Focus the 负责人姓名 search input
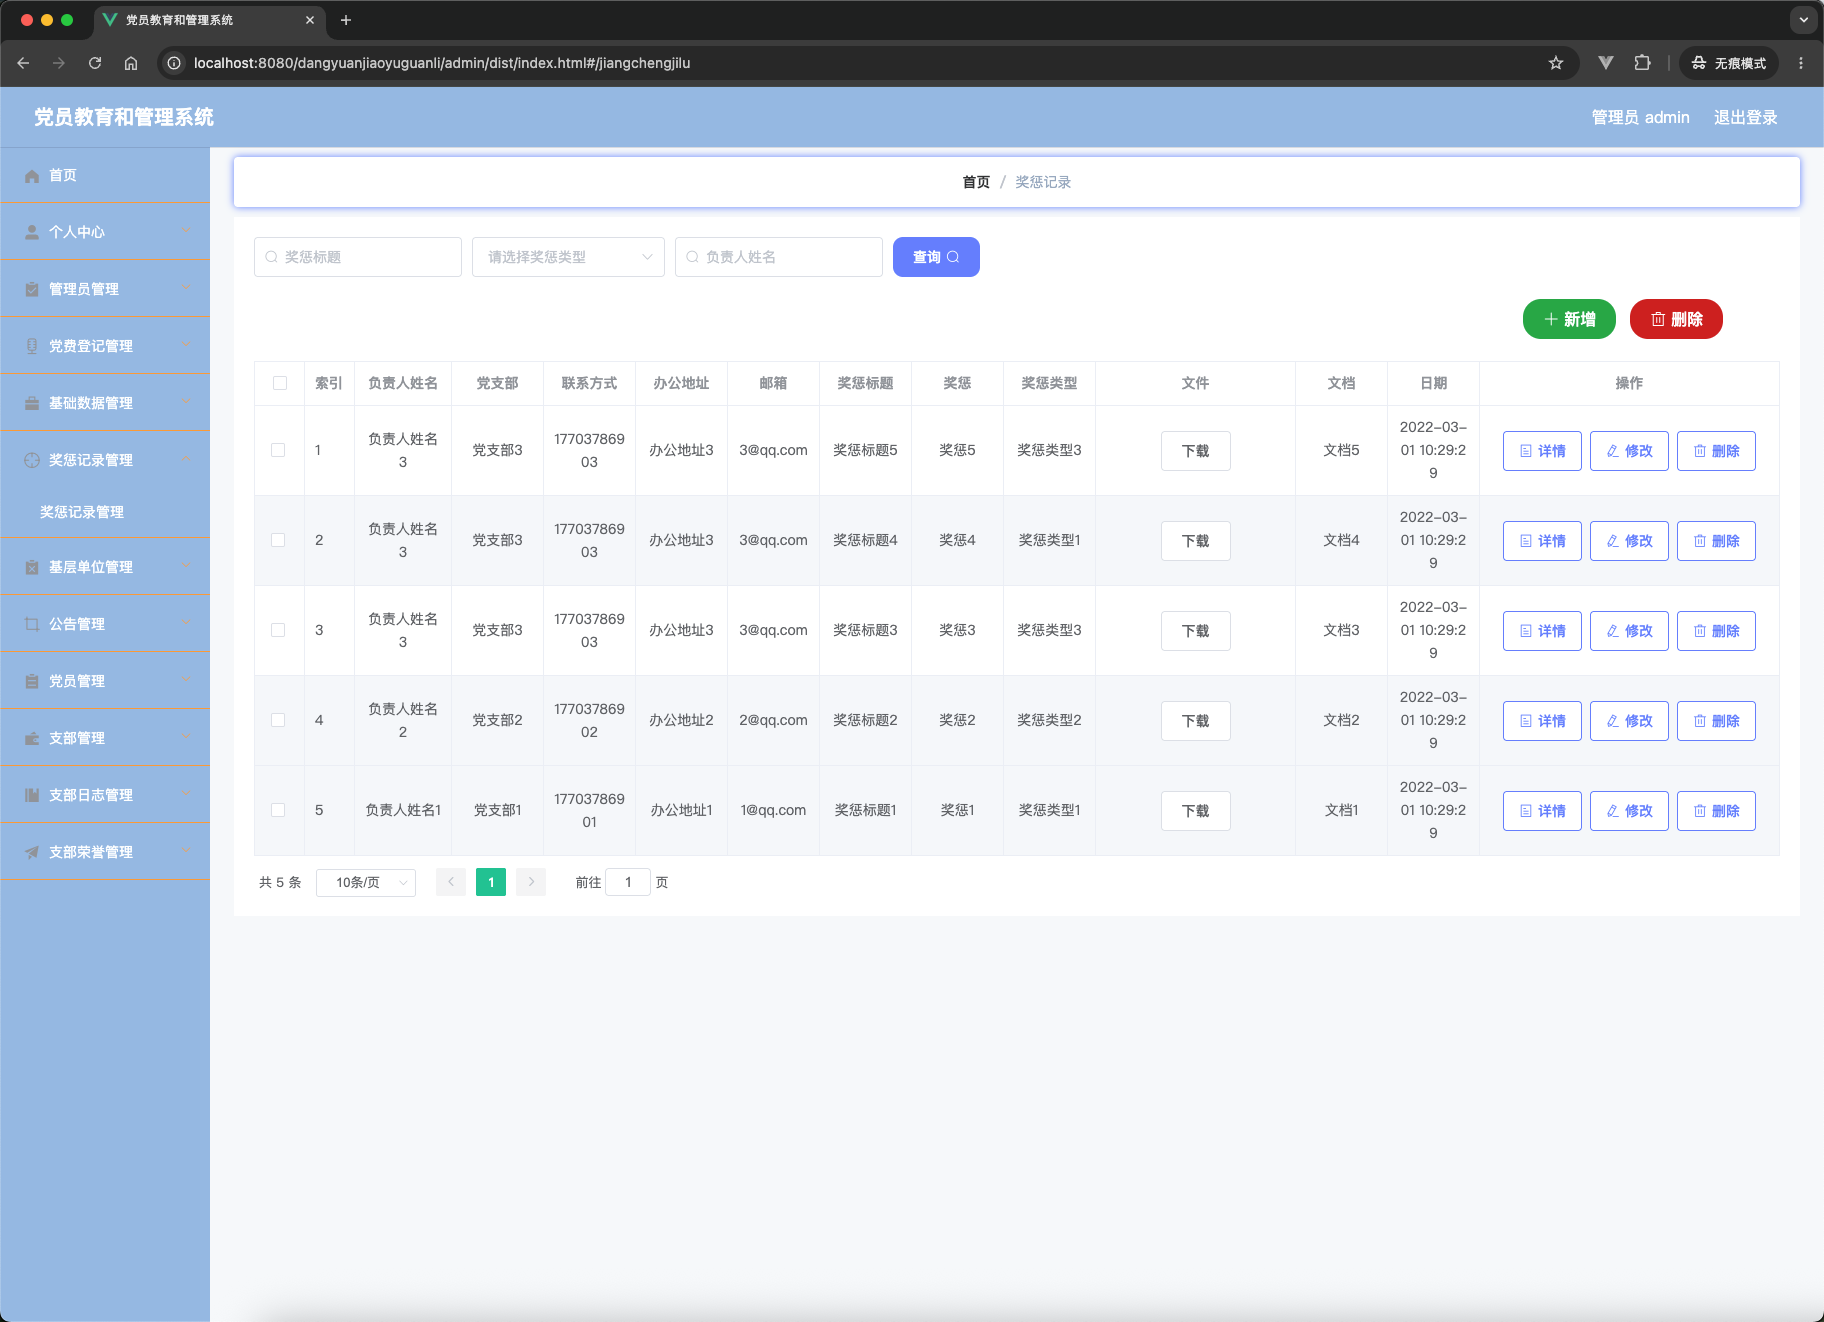1824x1322 pixels. (x=779, y=257)
